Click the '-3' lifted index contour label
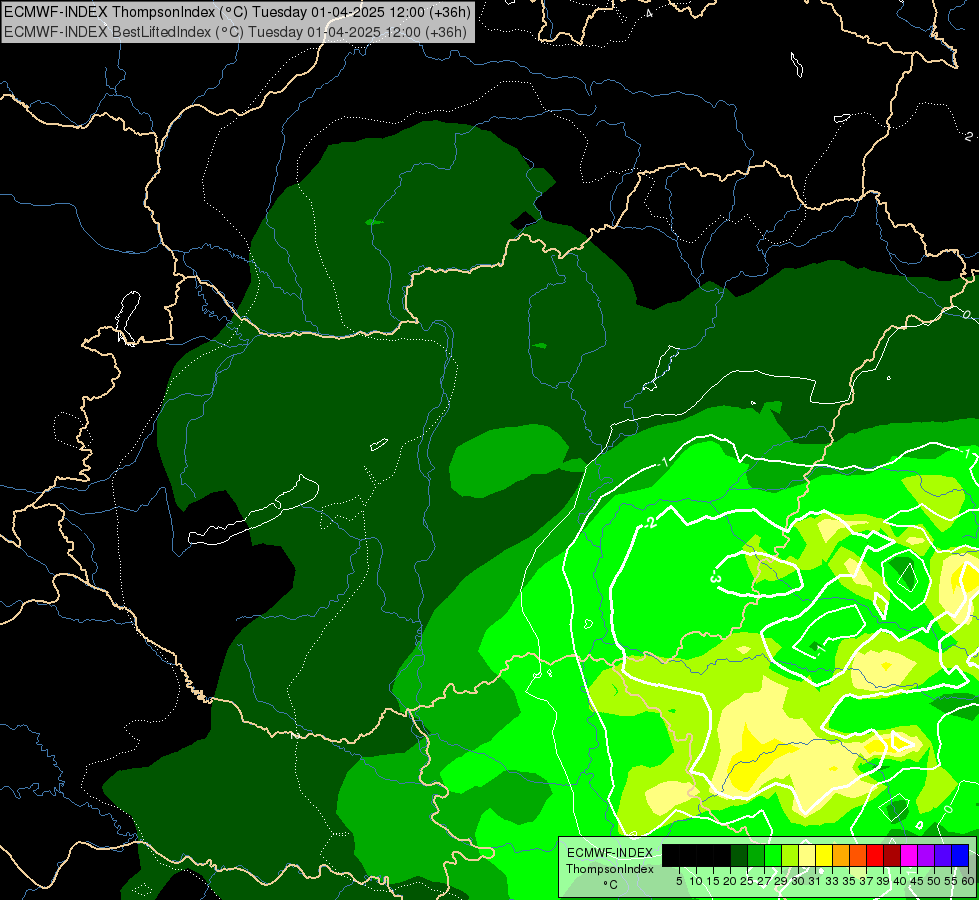Viewport: 979px width, 900px height. click(x=716, y=576)
